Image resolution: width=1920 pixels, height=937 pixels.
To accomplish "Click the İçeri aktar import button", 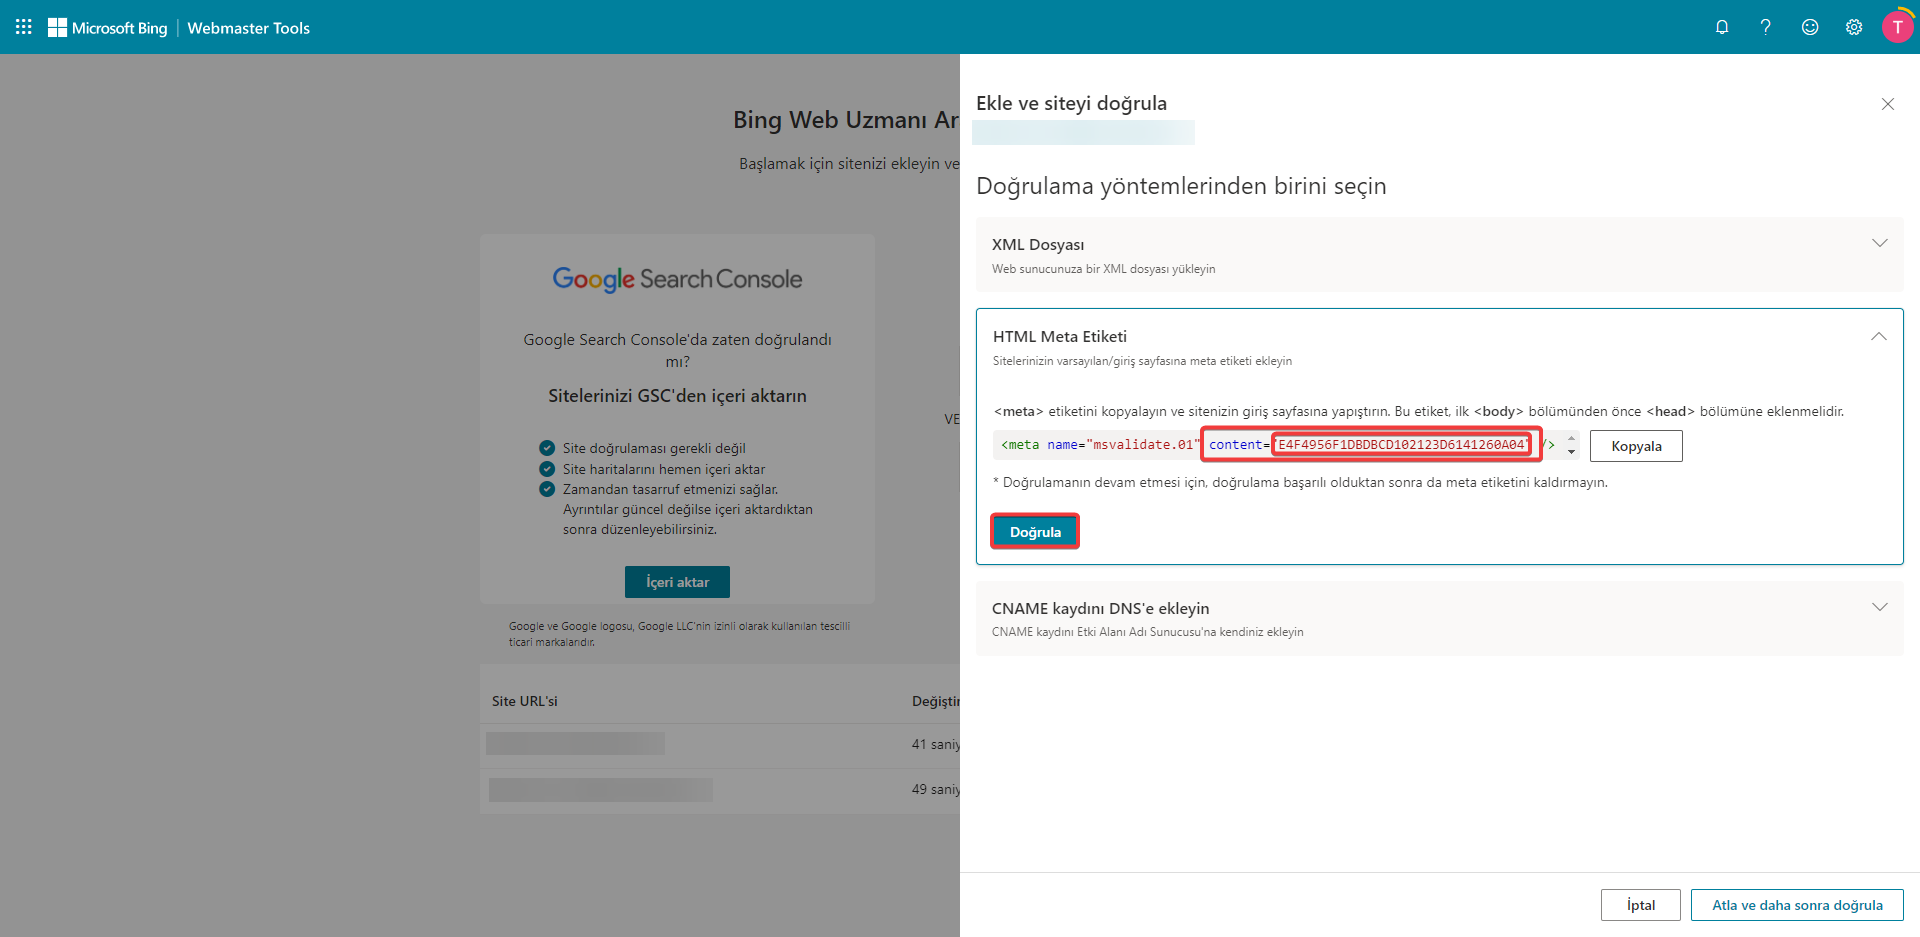I will click(x=677, y=582).
